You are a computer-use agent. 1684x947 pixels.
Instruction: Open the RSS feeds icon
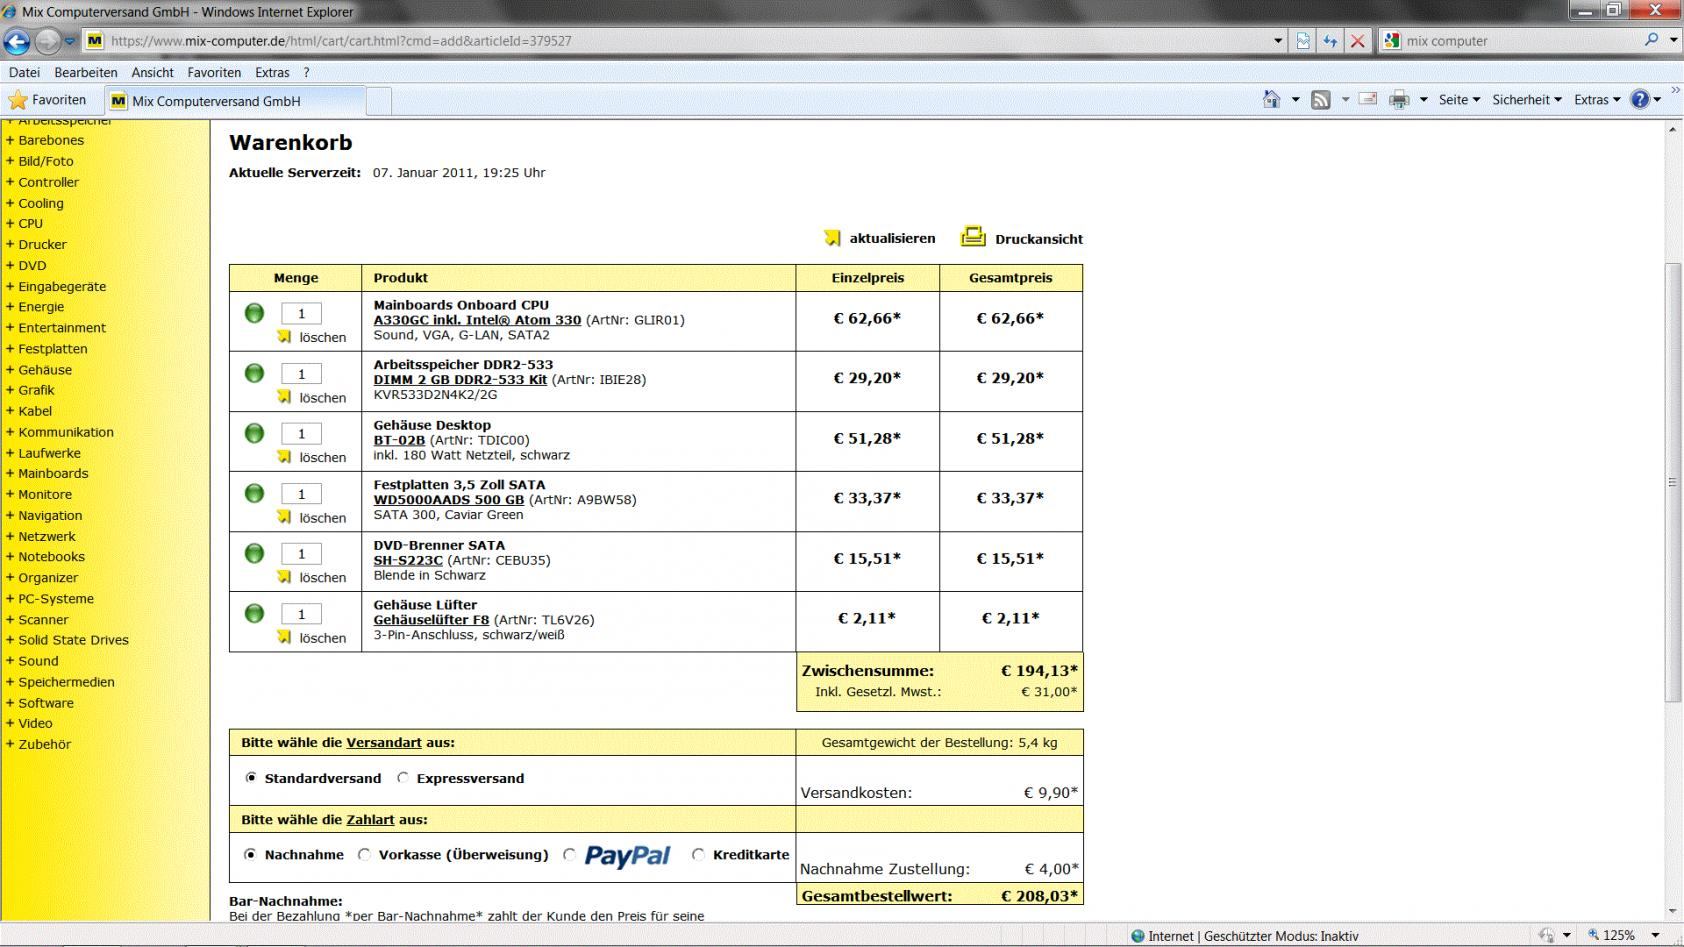click(x=1321, y=100)
